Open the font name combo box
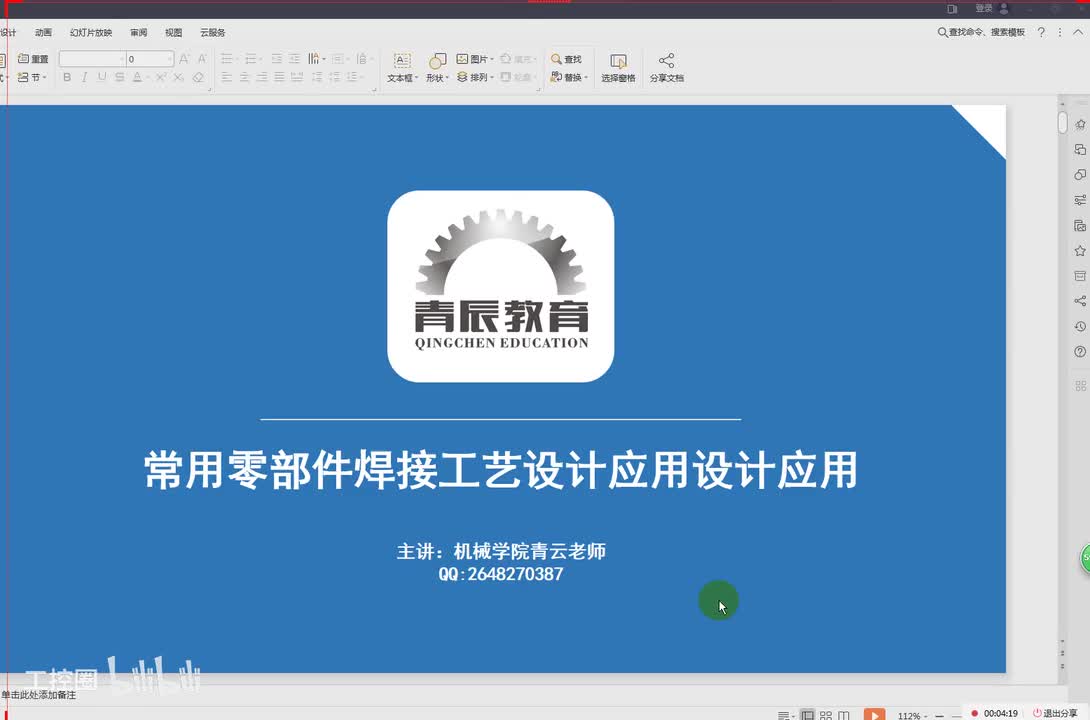This screenshot has height=720, width=1090. pyautogui.click(x=92, y=59)
